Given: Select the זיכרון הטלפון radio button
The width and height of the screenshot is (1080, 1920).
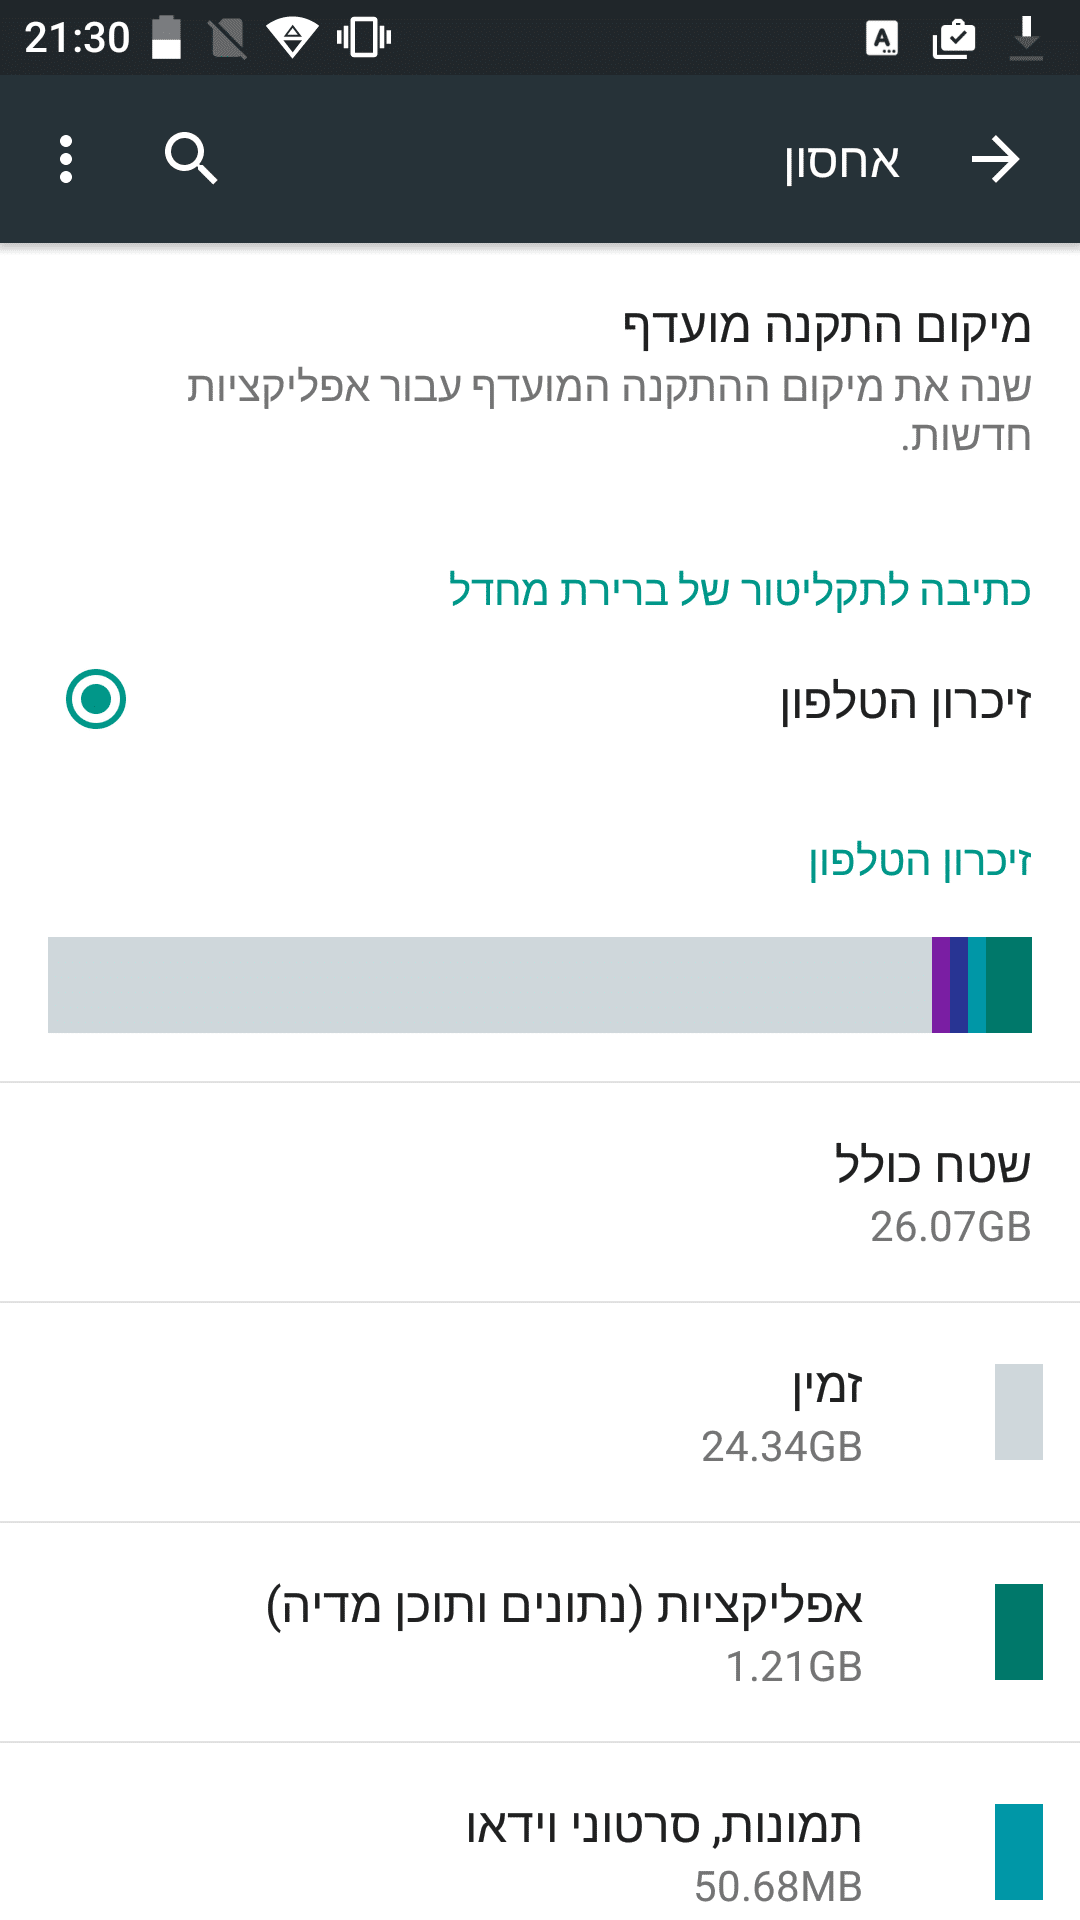Looking at the screenshot, I should tap(96, 699).
